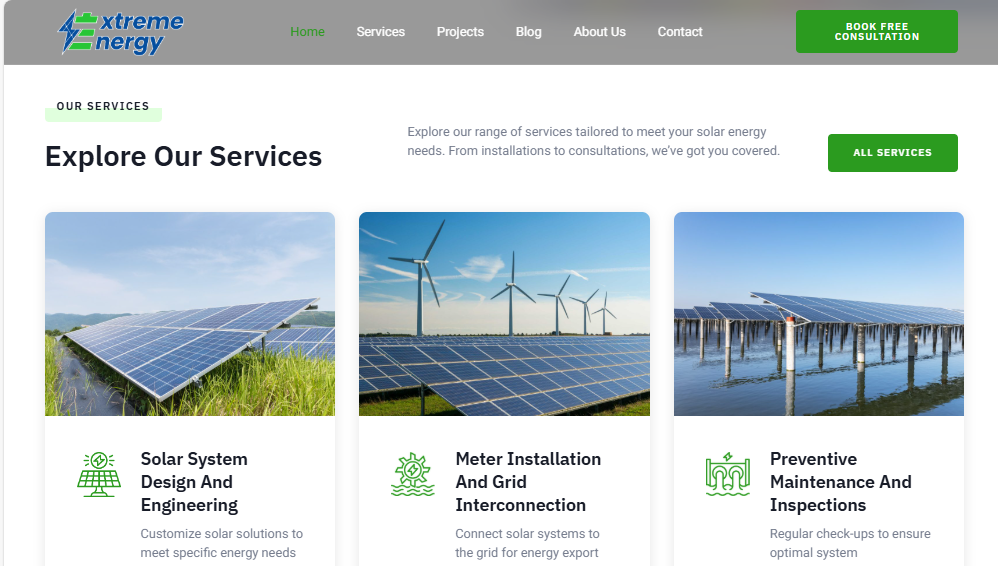Navigate to About Us
Screen dimensions: 998x566
tap(600, 32)
